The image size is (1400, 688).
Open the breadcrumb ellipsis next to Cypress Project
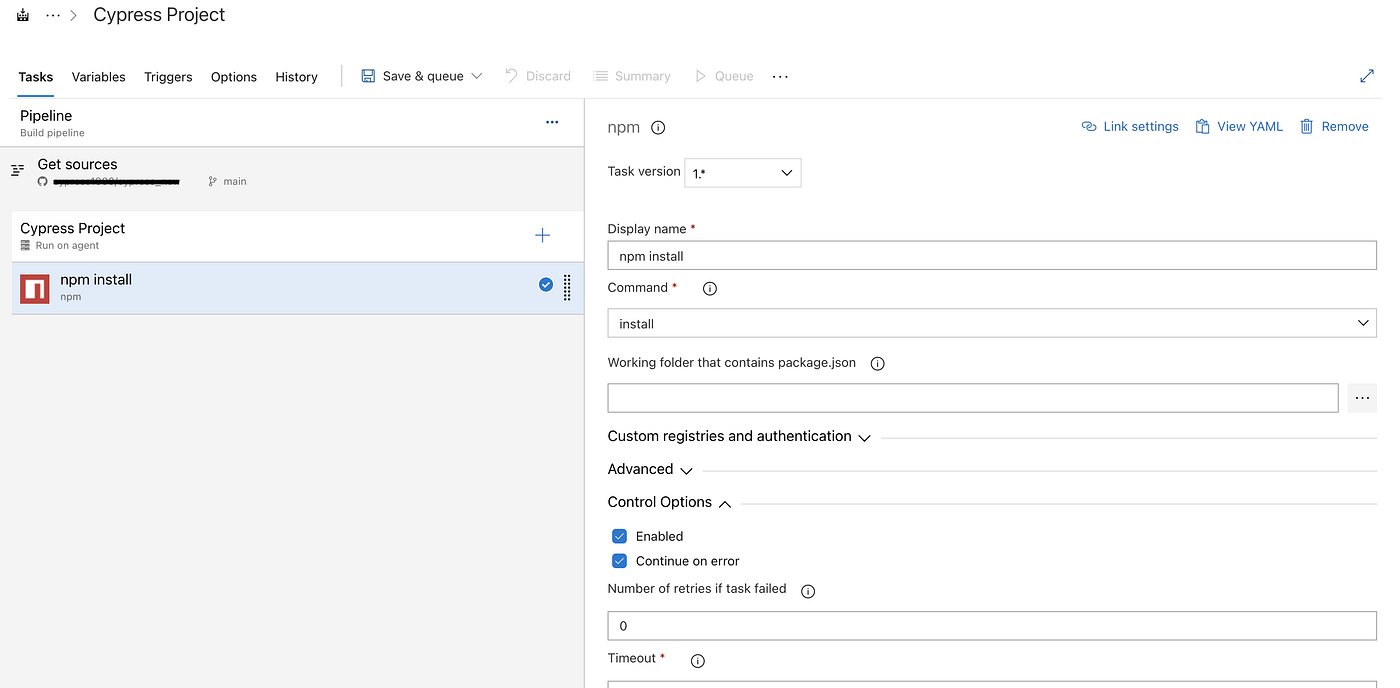click(x=53, y=16)
